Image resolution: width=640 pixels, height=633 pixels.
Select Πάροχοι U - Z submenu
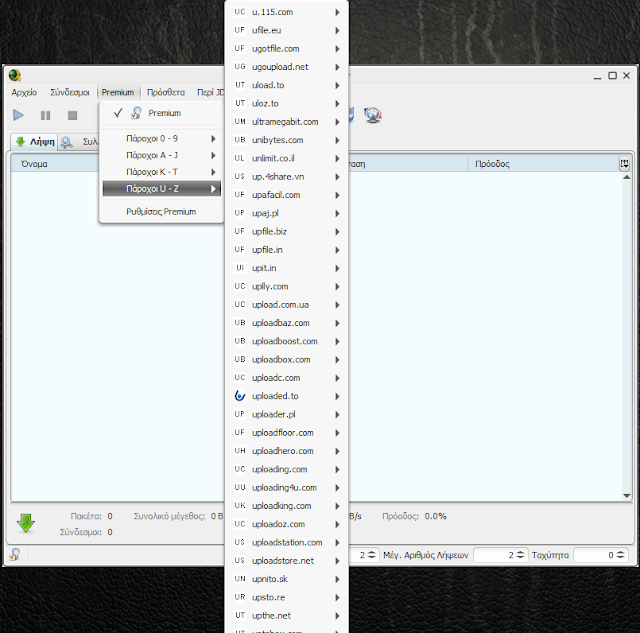tap(161, 189)
